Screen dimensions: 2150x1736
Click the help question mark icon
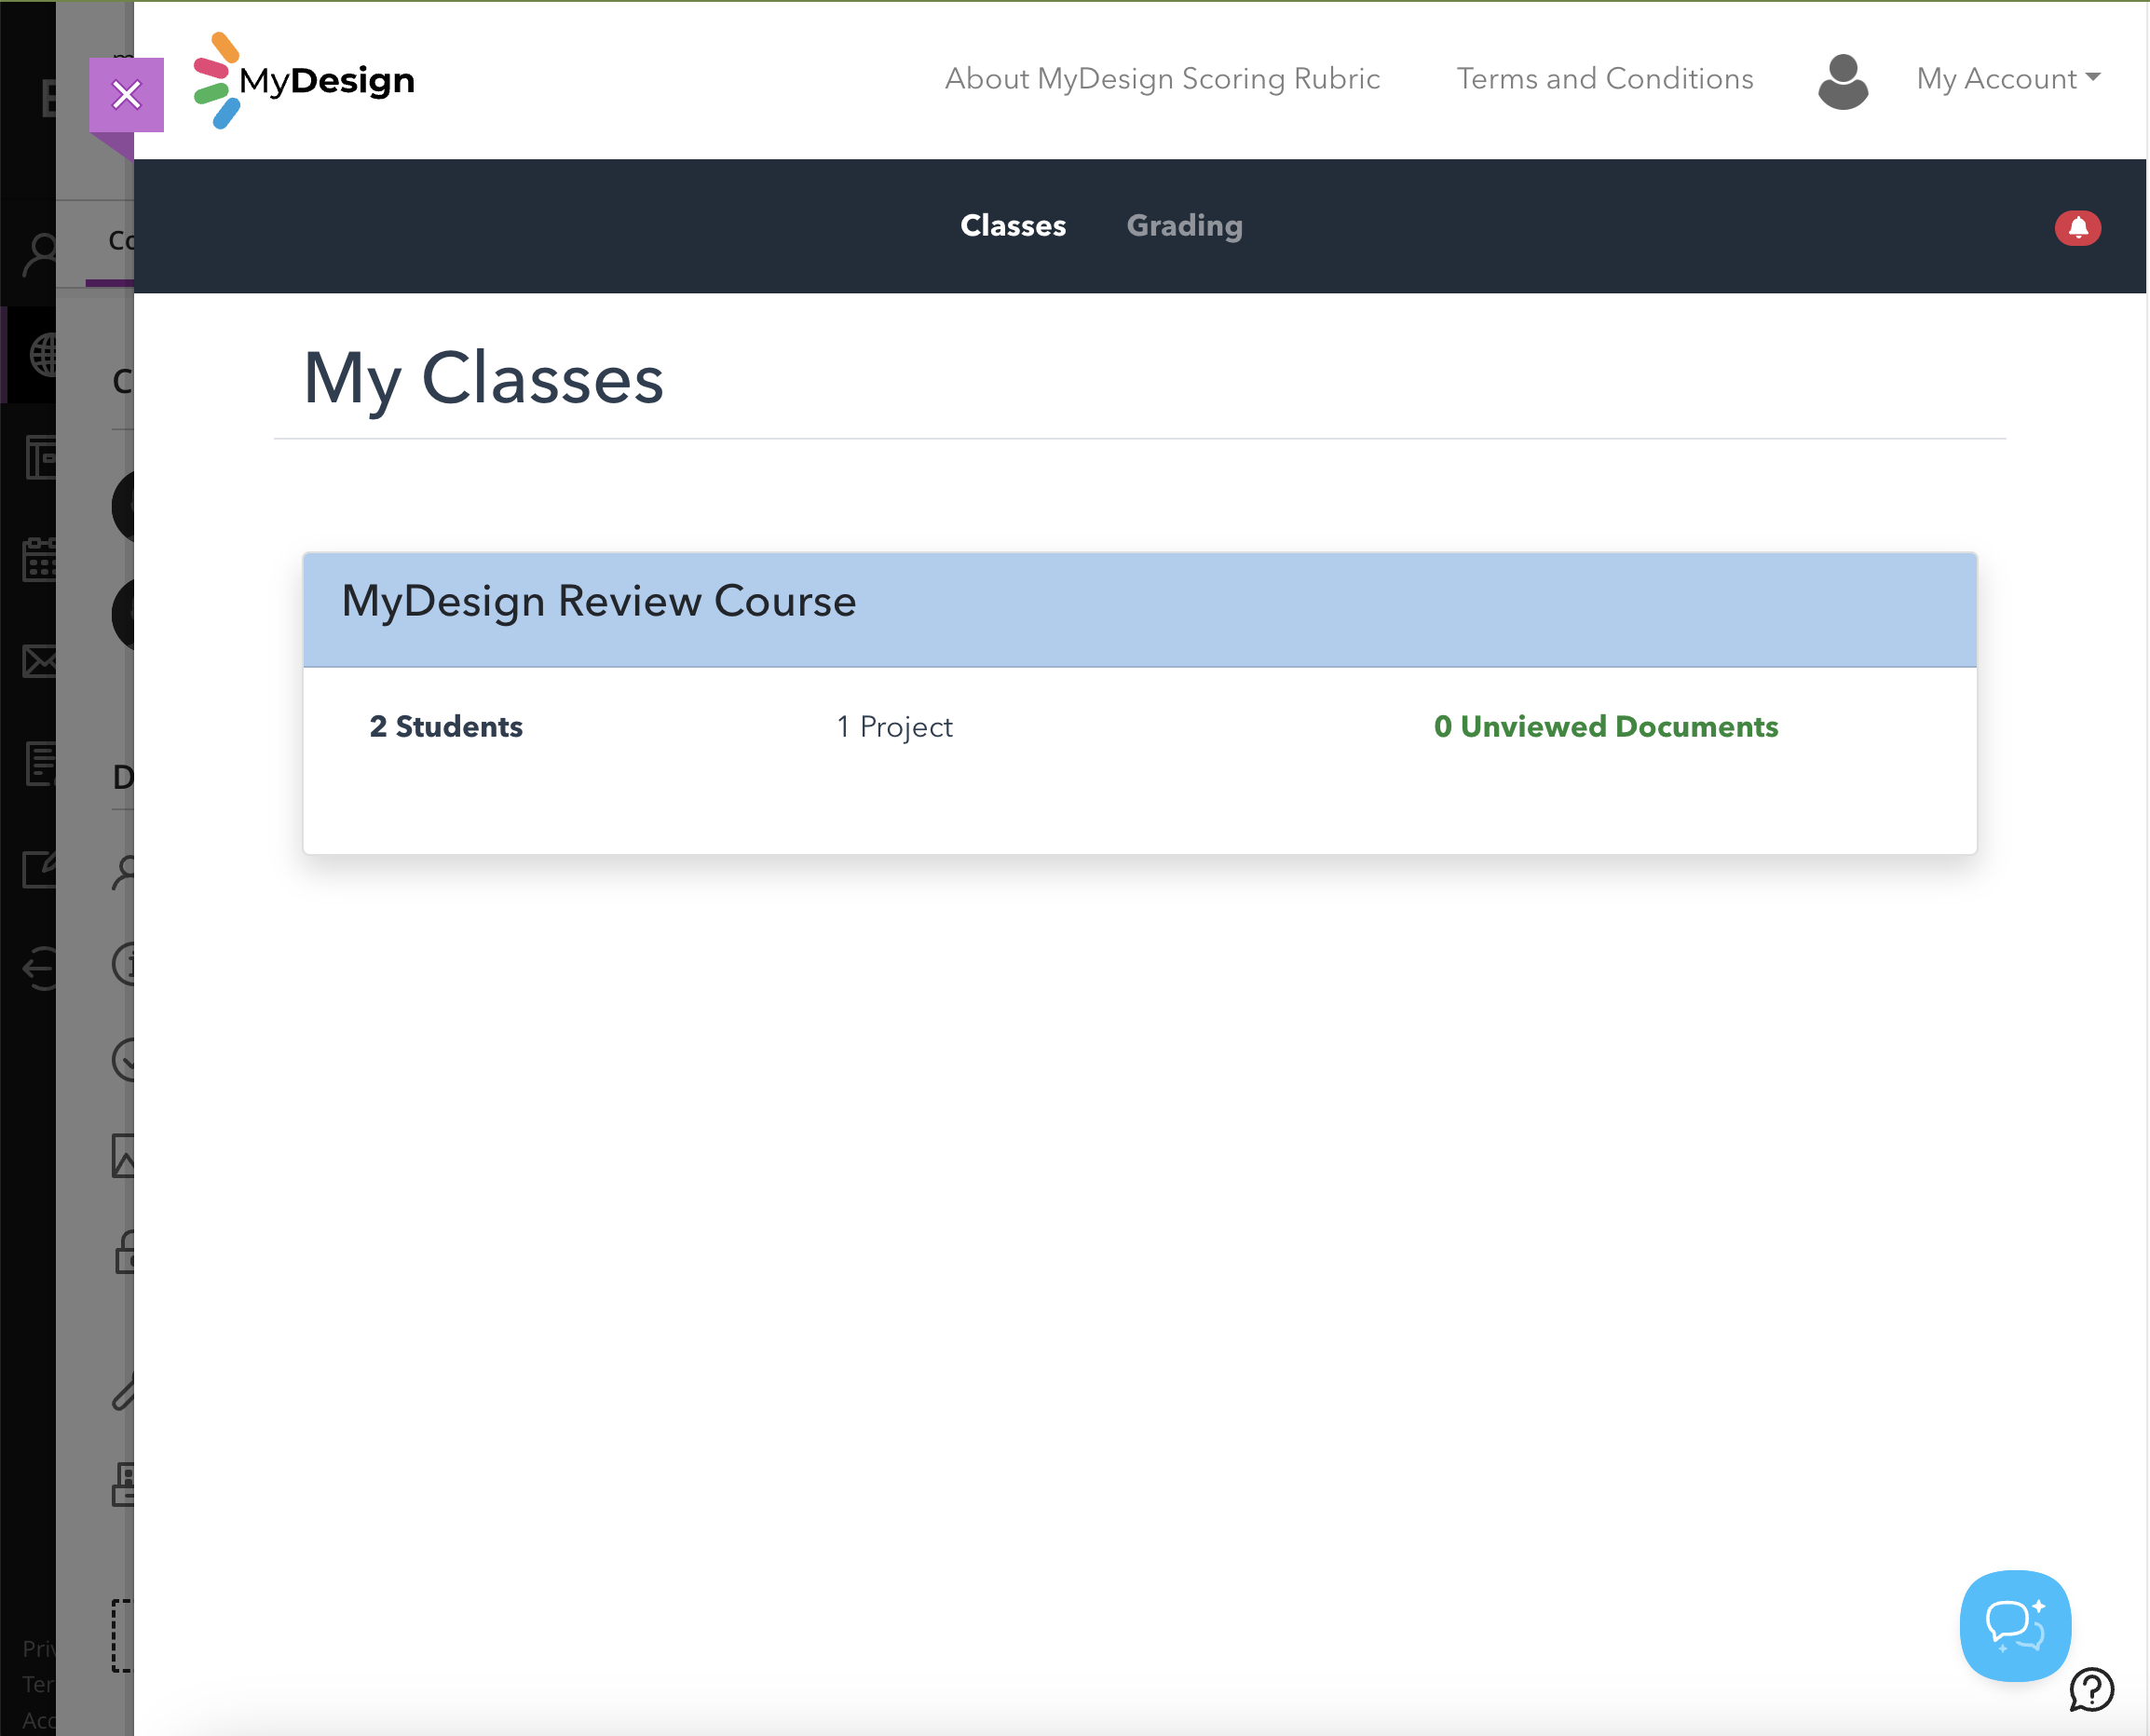[2091, 1690]
